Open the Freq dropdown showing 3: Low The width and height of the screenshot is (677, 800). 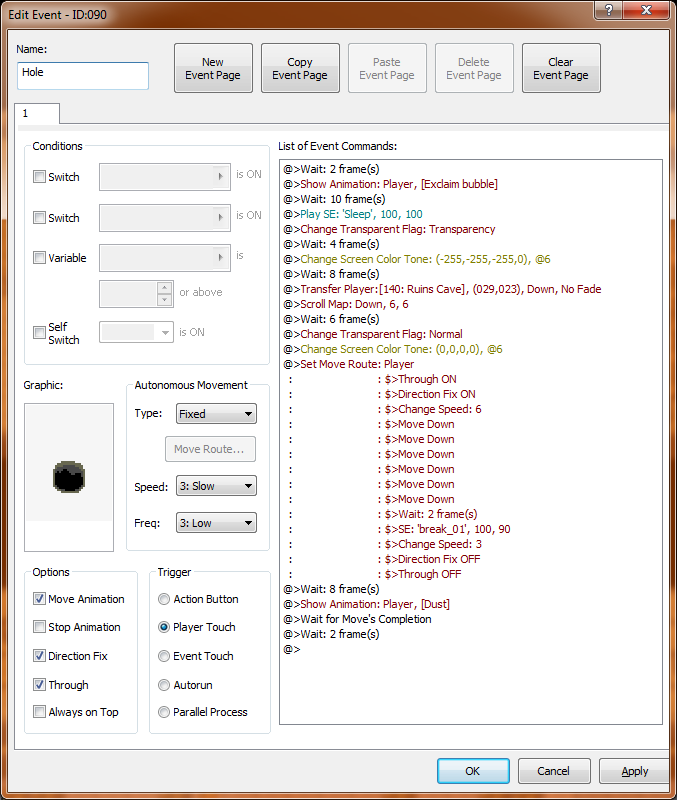(216, 522)
